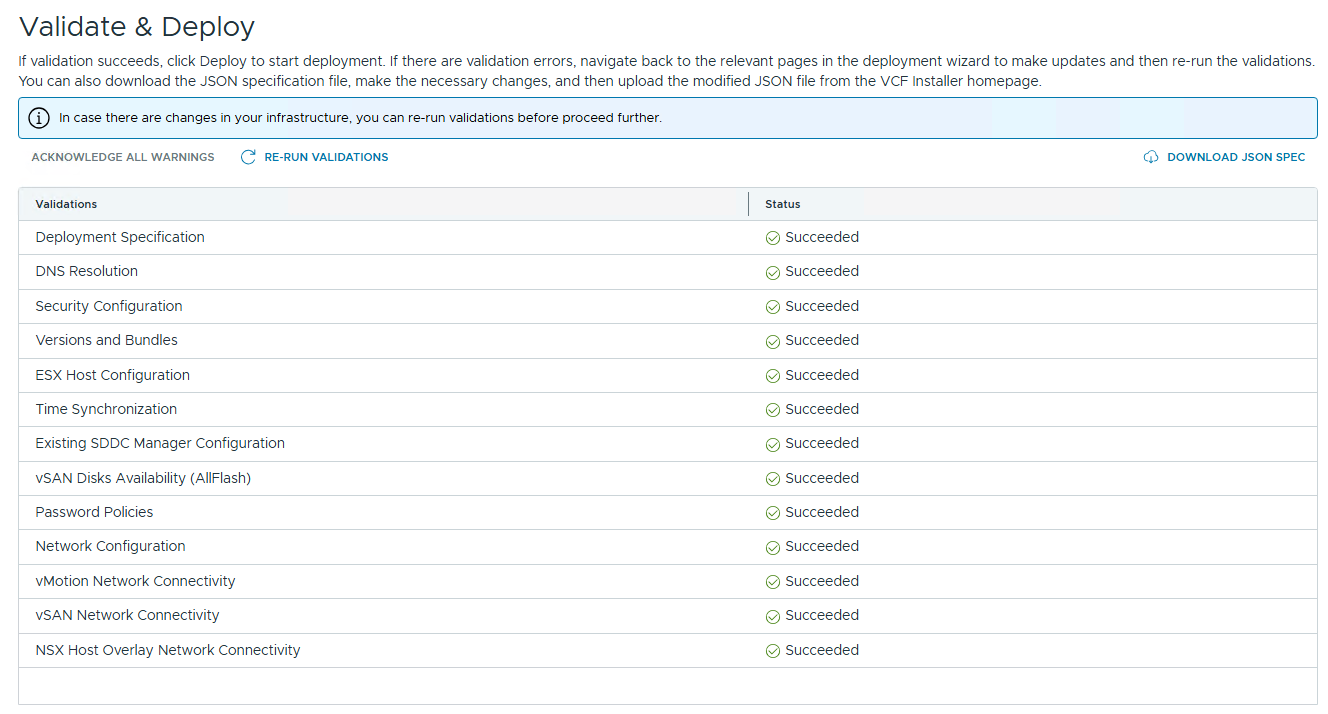Viewport: 1328px width, 714px height.
Task: Click the Validations column header
Action: coord(66,204)
